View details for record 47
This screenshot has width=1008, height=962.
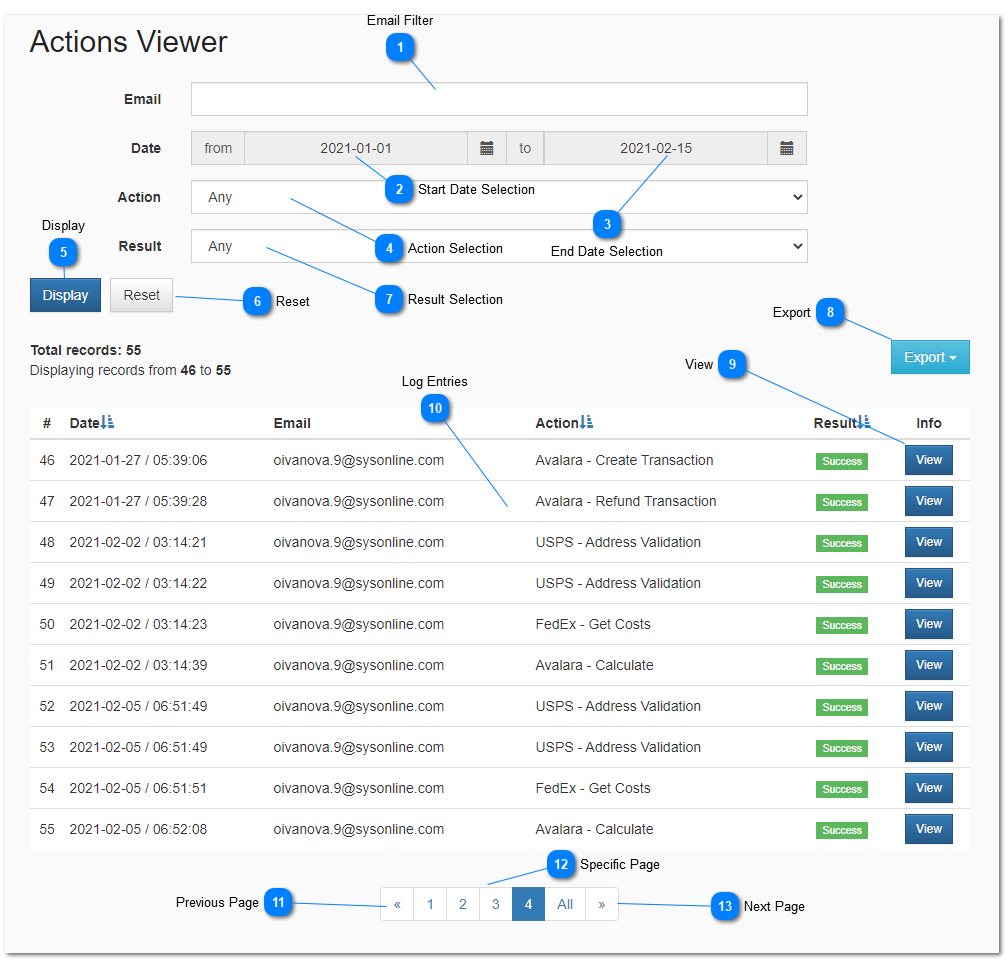pyautogui.click(x=928, y=502)
